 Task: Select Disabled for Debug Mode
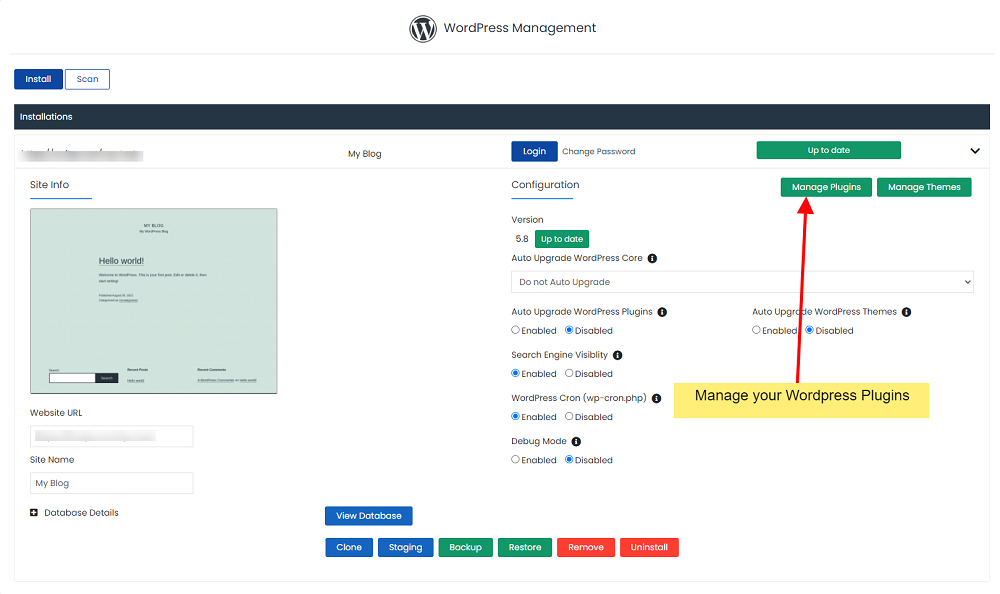569,459
